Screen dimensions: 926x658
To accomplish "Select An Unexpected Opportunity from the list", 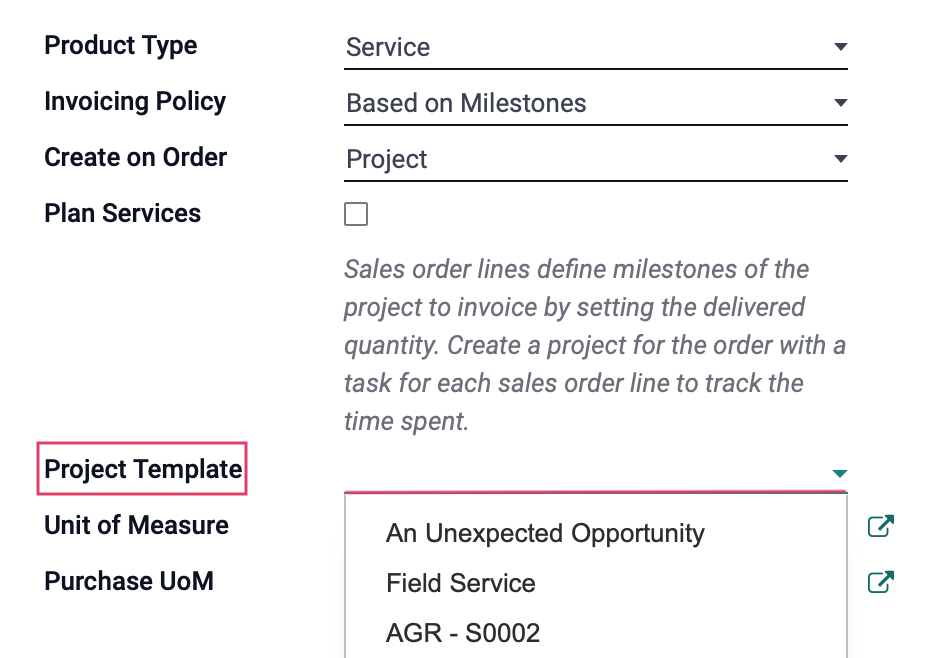I will (x=545, y=533).
